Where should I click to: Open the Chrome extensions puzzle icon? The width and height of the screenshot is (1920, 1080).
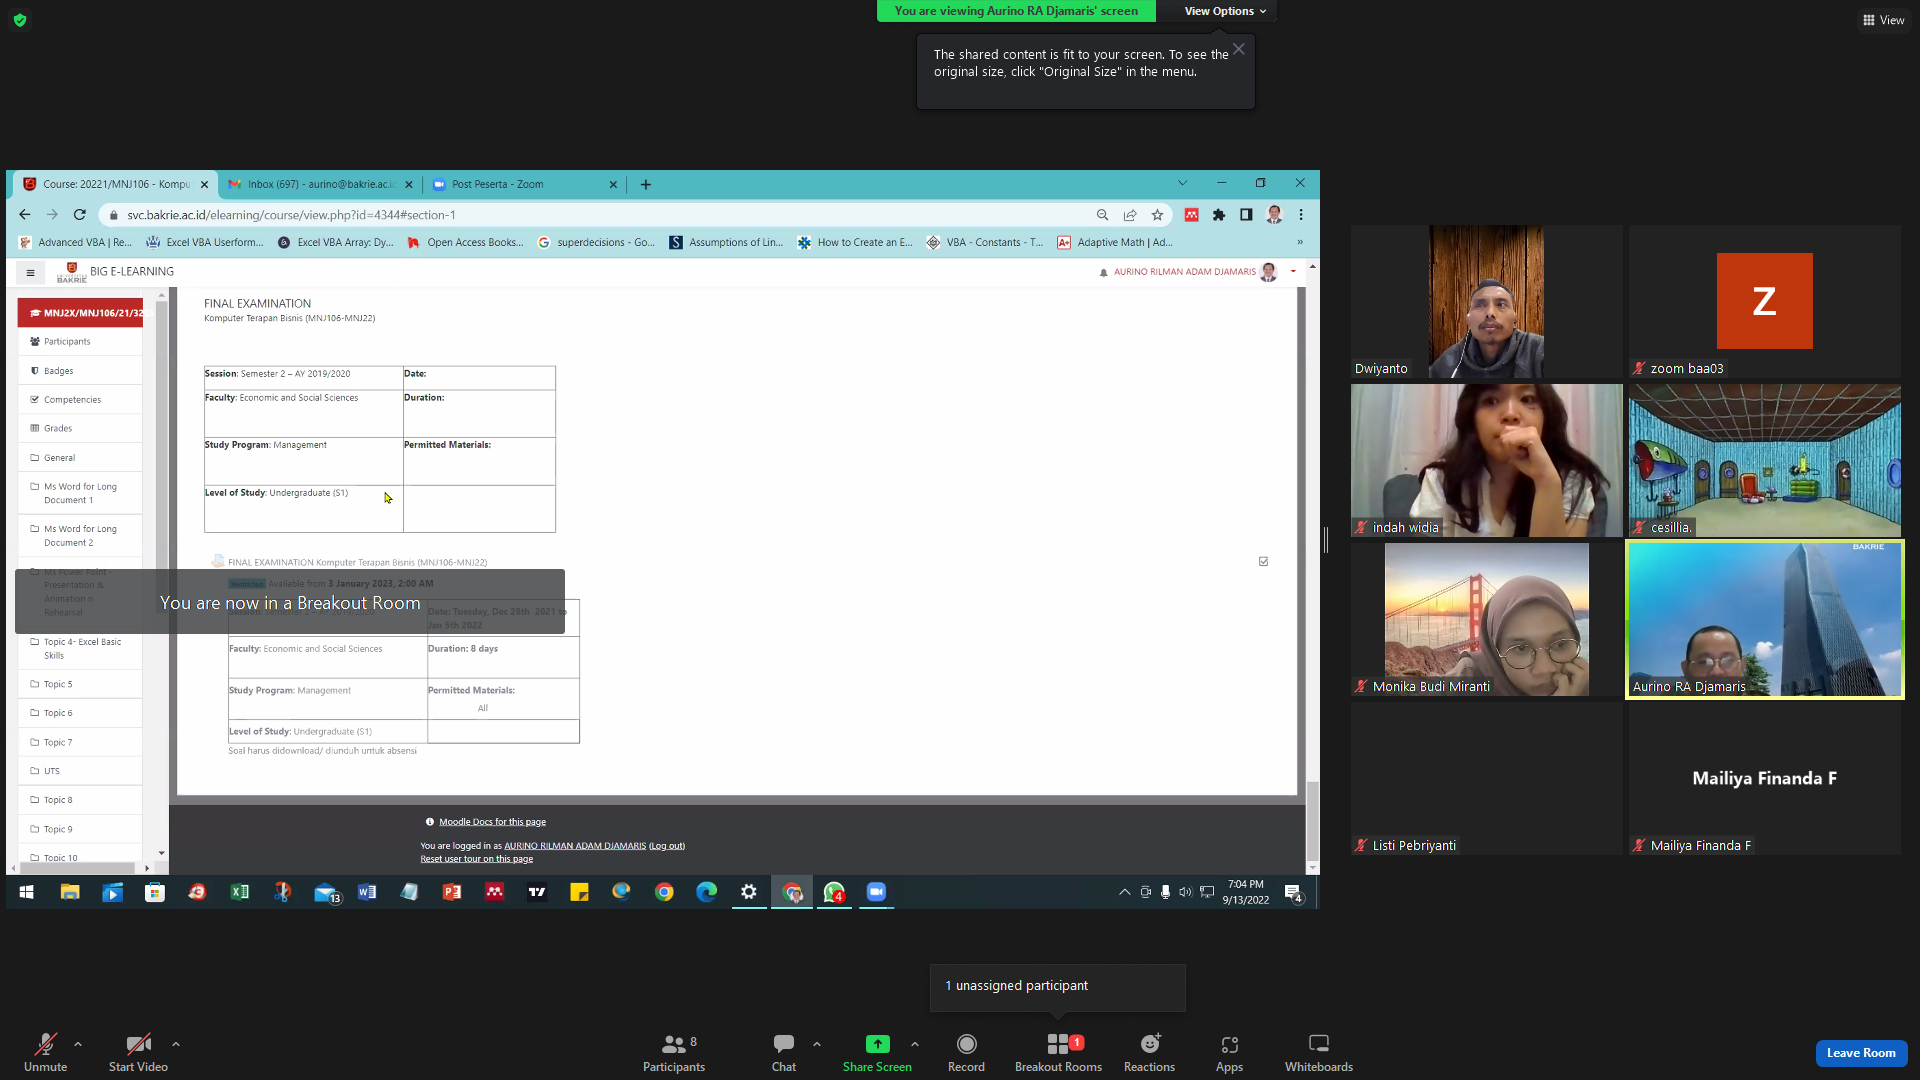tap(1219, 215)
